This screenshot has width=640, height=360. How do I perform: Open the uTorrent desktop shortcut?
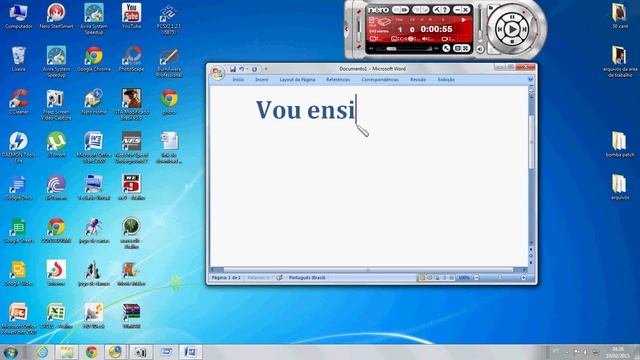click(56, 145)
